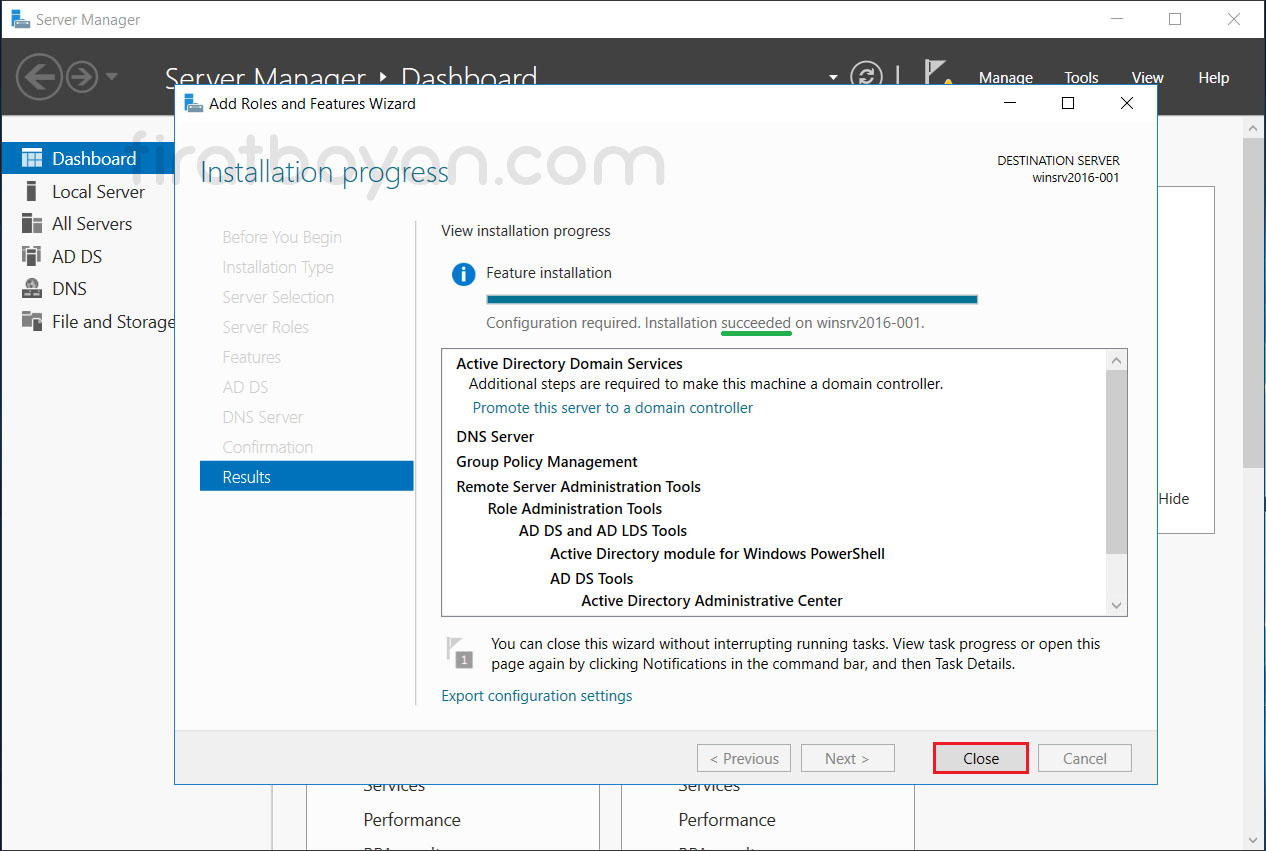The width and height of the screenshot is (1266, 851).
Task: Click the blue information icon by Feature installation
Action: [x=463, y=274]
